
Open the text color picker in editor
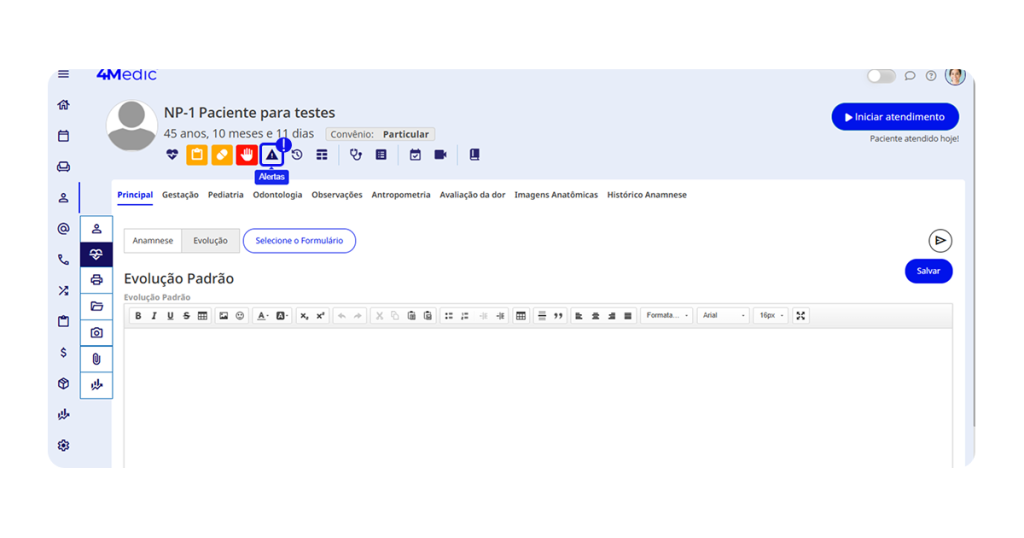pyautogui.click(x=263, y=316)
